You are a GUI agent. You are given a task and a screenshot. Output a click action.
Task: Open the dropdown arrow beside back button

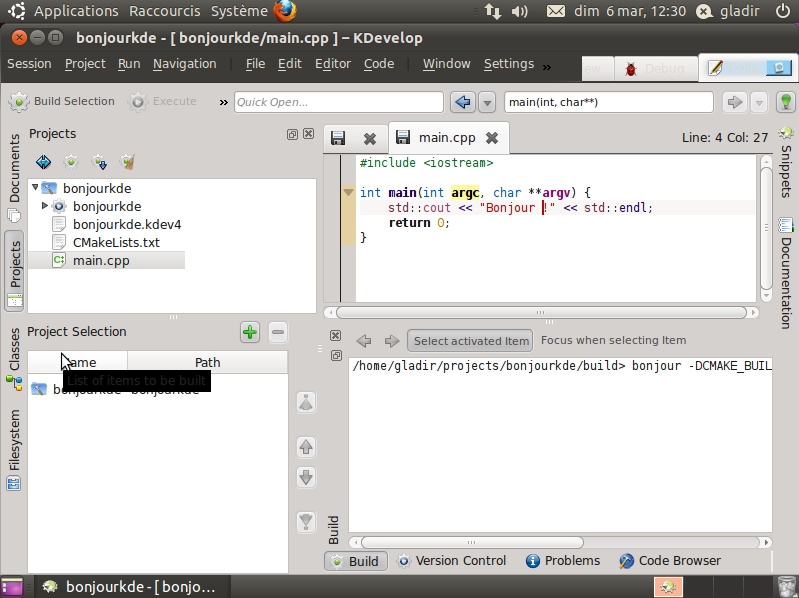click(487, 102)
